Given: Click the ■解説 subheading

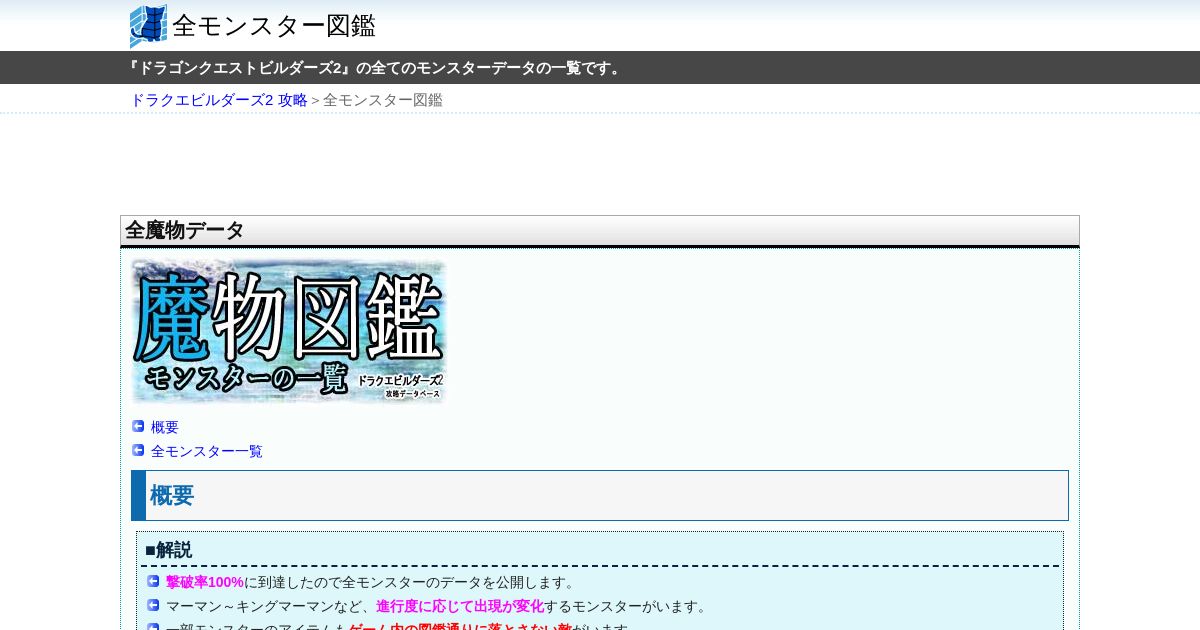Looking at the screenshot, I should 168,550.
